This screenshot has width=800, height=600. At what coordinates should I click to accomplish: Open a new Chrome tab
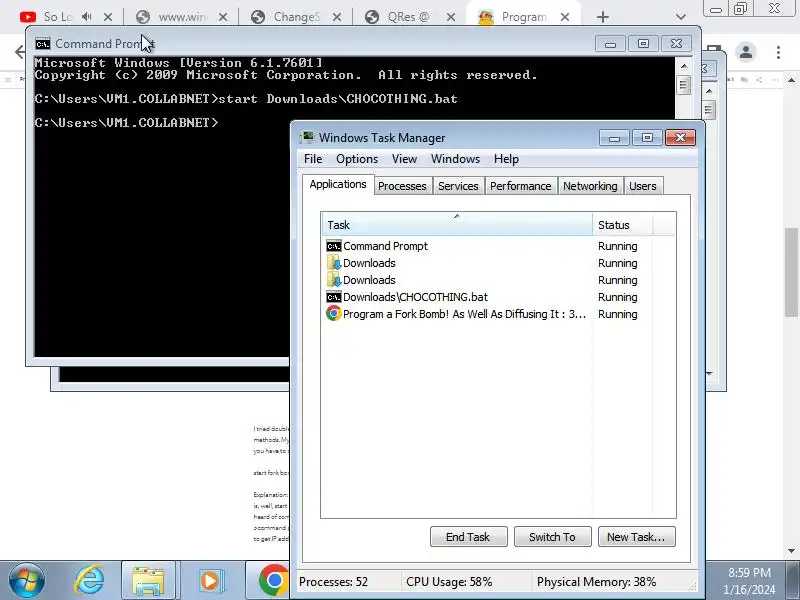pos(603,17)
